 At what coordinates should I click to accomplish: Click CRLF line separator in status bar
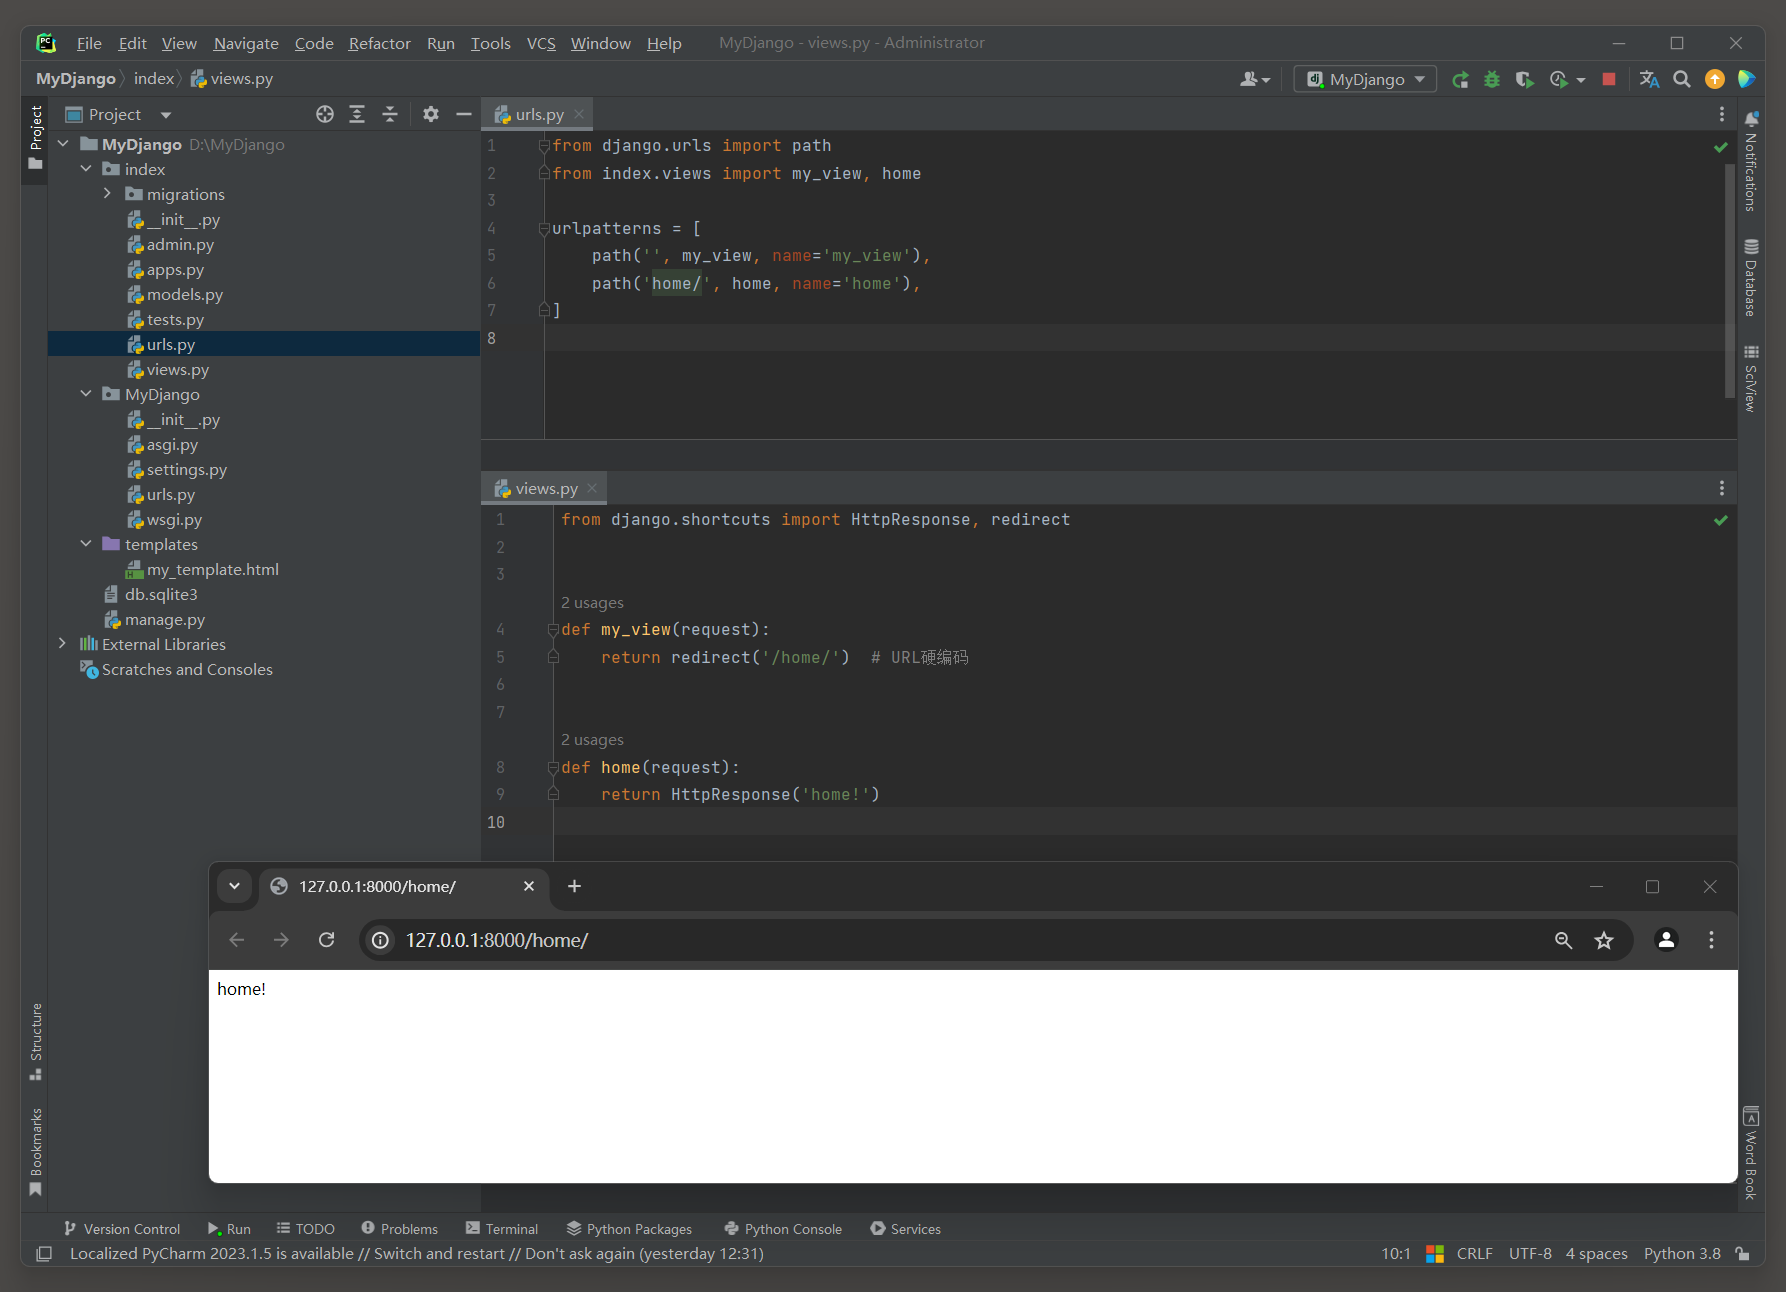[1474, 1254]
